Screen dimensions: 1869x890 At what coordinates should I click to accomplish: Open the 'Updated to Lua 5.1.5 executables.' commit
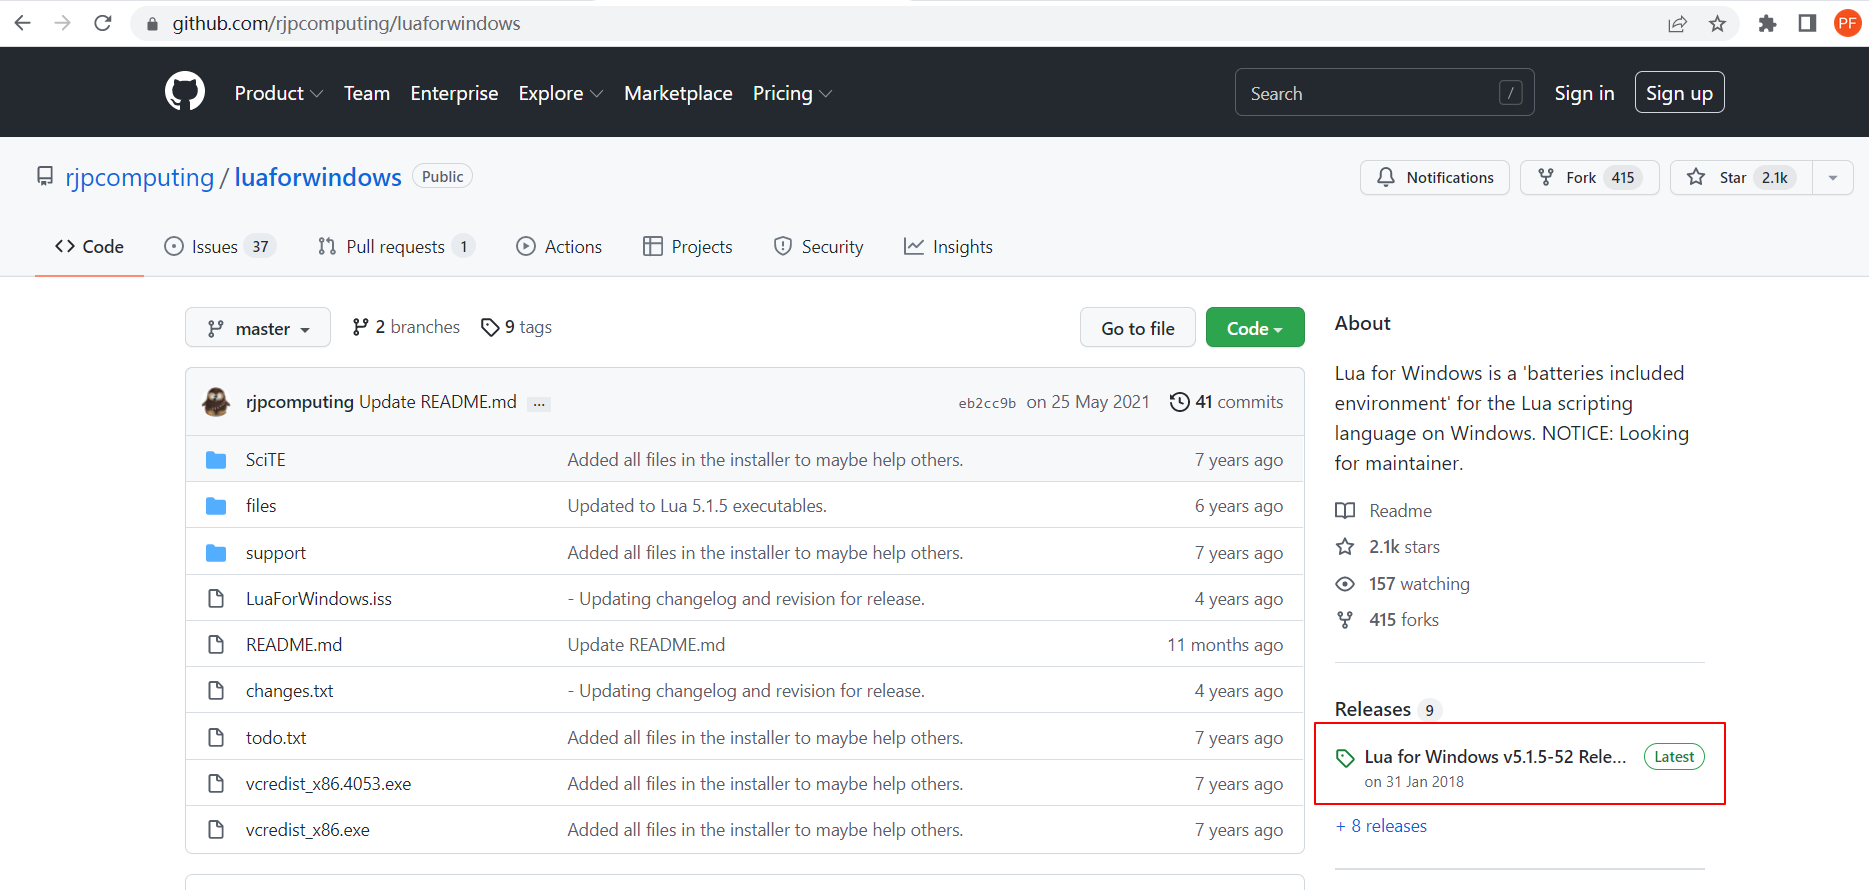coord(697,506)
